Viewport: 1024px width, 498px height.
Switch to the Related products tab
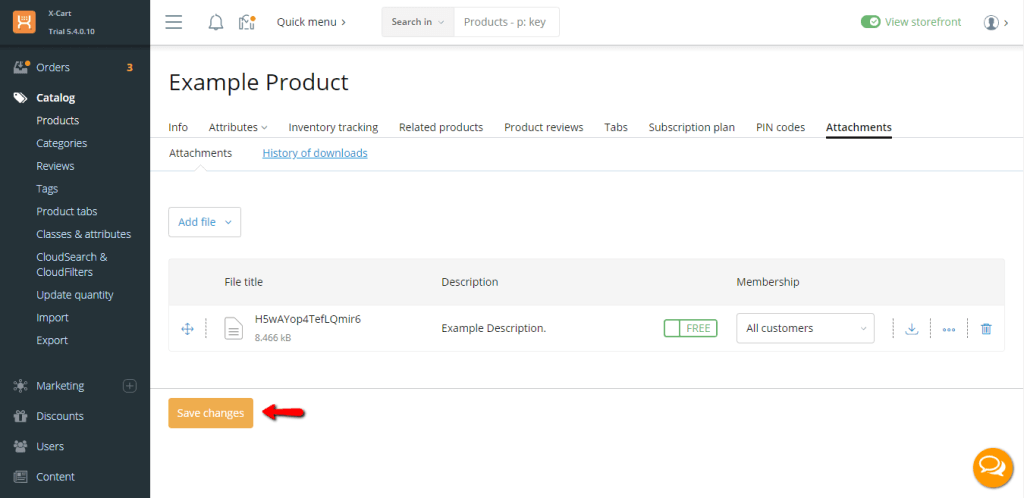(x=441, y=127)
